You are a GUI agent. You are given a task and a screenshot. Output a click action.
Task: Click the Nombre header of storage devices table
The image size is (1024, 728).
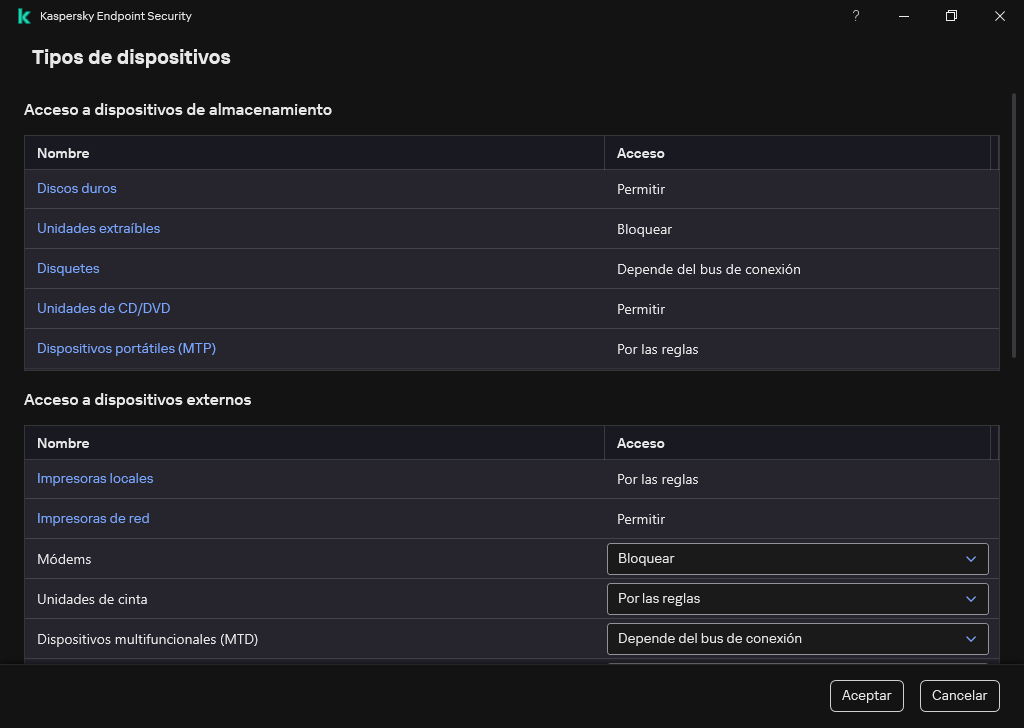(63, 153)
